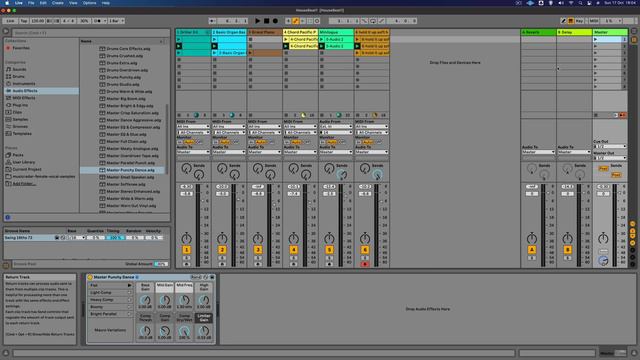Click track 5 Send B knob
Screen dimensions: 640x360
click(342, 175)
